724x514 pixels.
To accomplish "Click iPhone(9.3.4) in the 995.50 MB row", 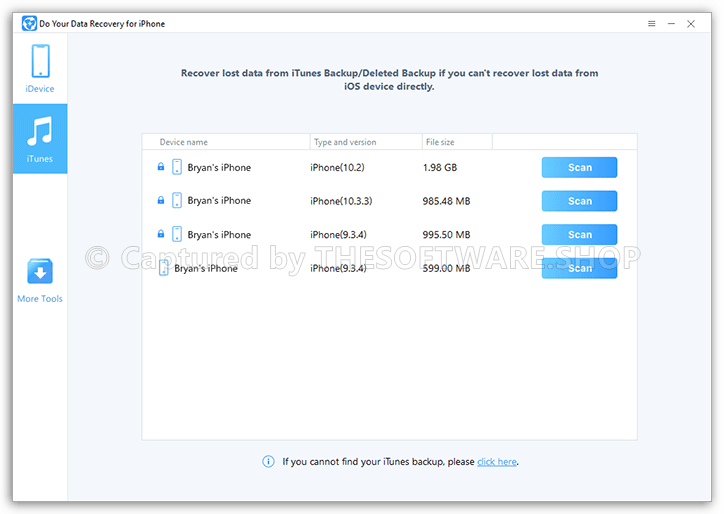I will click(x=338, y=235).
